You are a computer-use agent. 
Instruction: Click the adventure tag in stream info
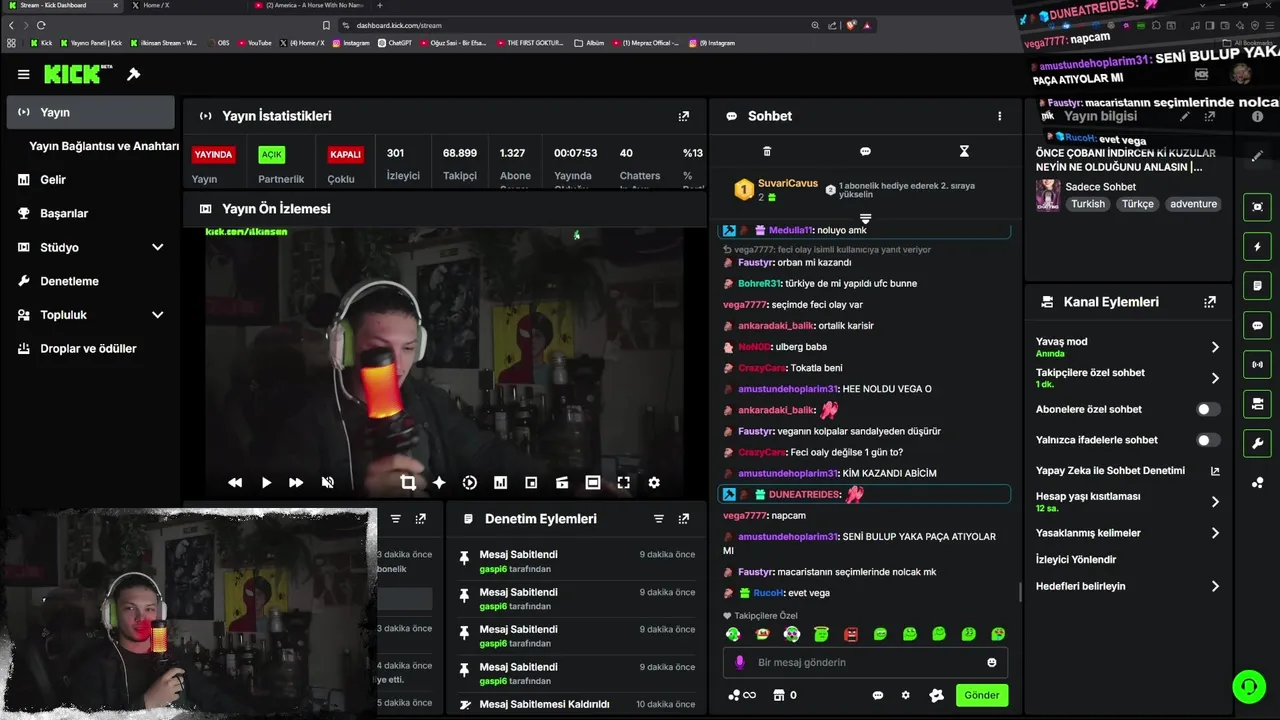point(1193,204)
